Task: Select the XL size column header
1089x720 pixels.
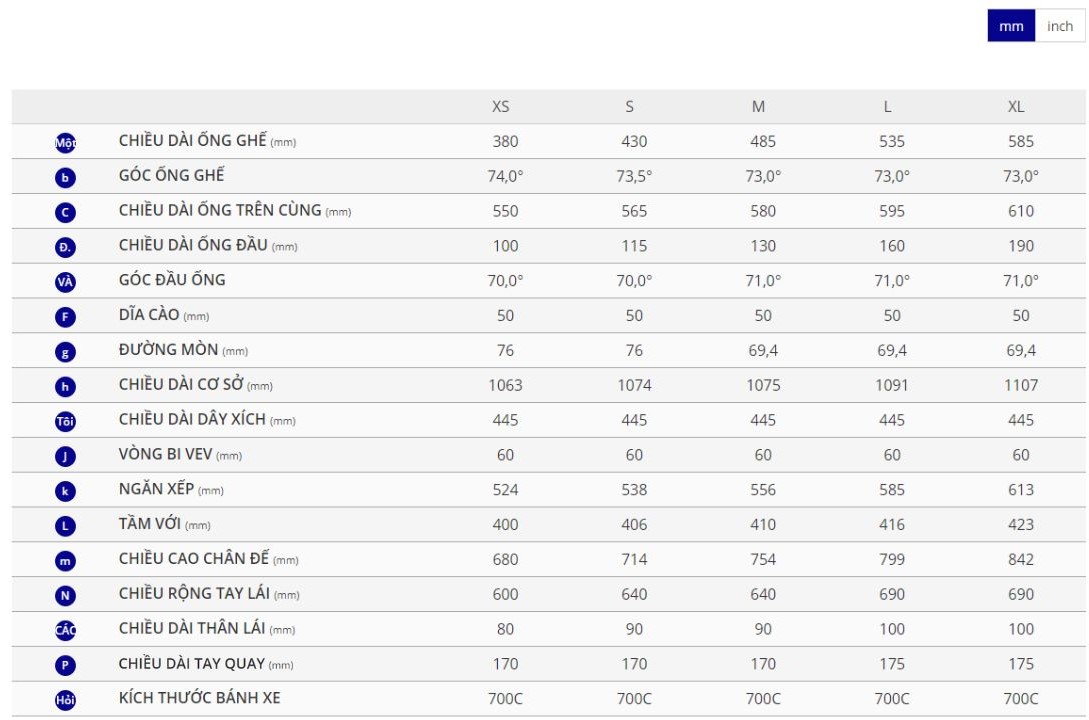Action: pos(1016,107)
